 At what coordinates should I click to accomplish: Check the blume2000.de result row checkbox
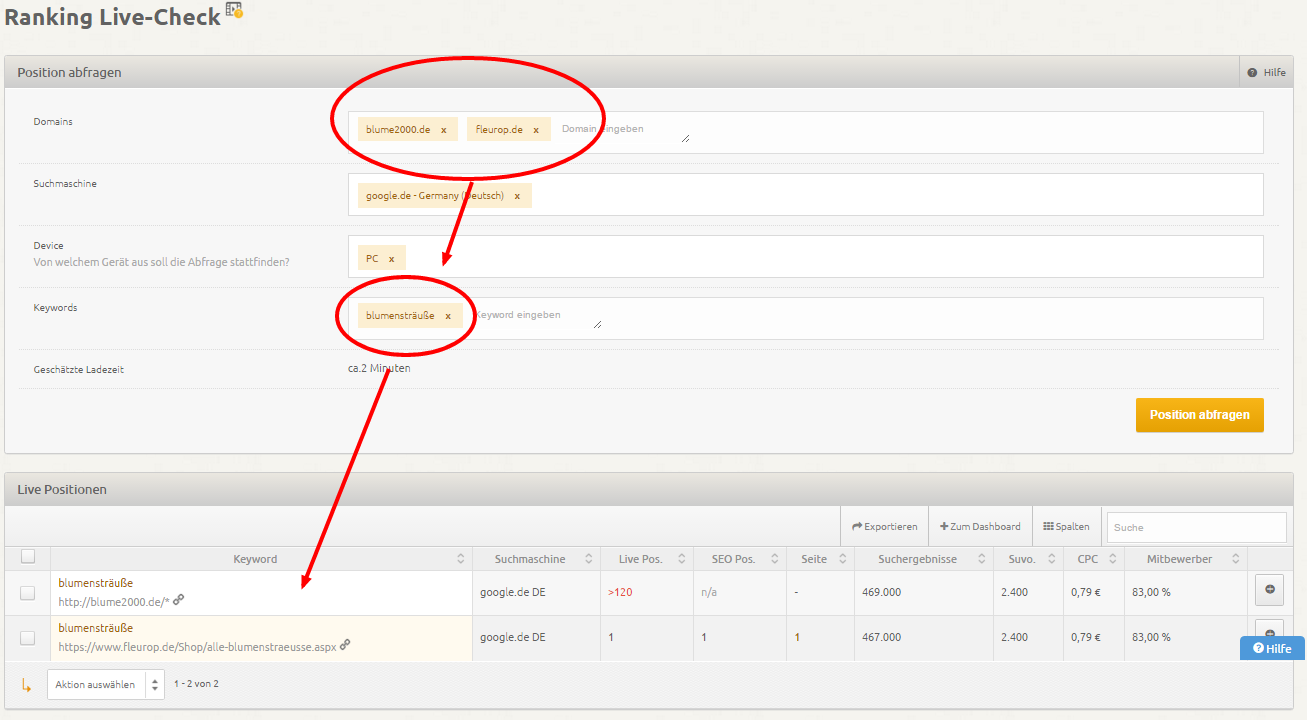pyautogui.click(x=28, y=593)
